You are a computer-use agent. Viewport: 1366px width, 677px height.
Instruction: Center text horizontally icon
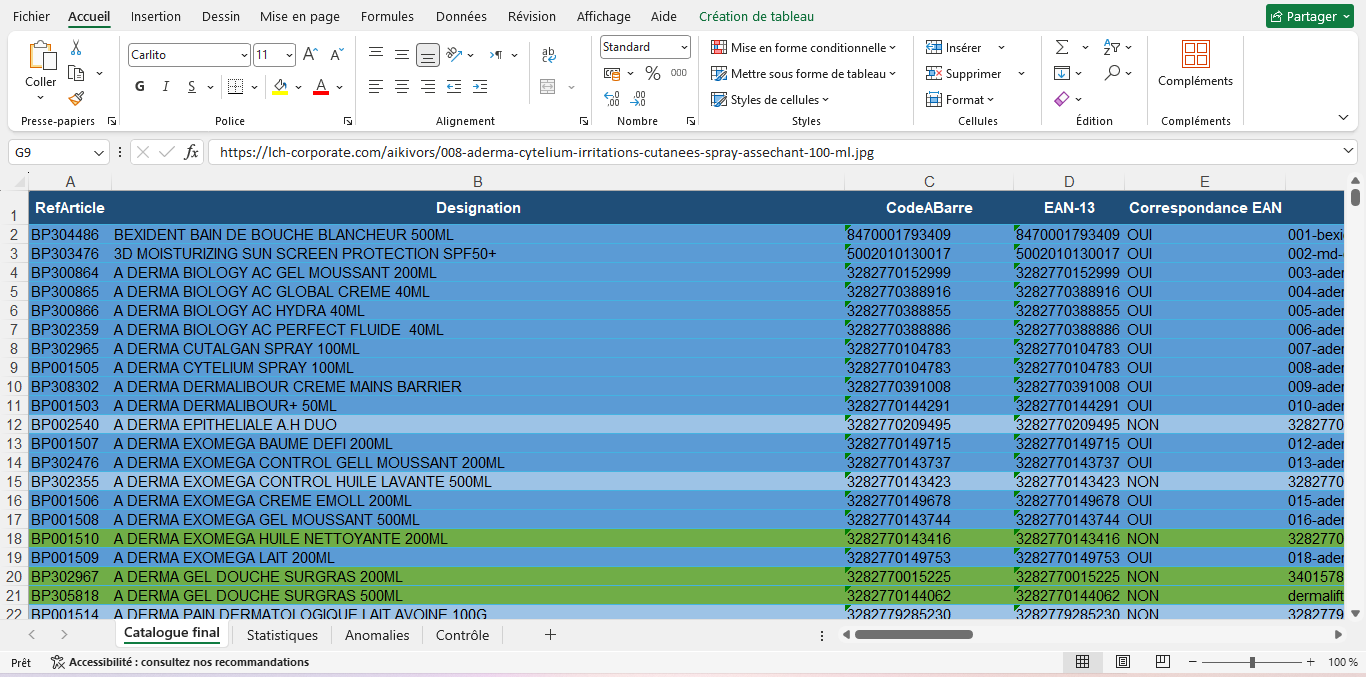point(402,87)
